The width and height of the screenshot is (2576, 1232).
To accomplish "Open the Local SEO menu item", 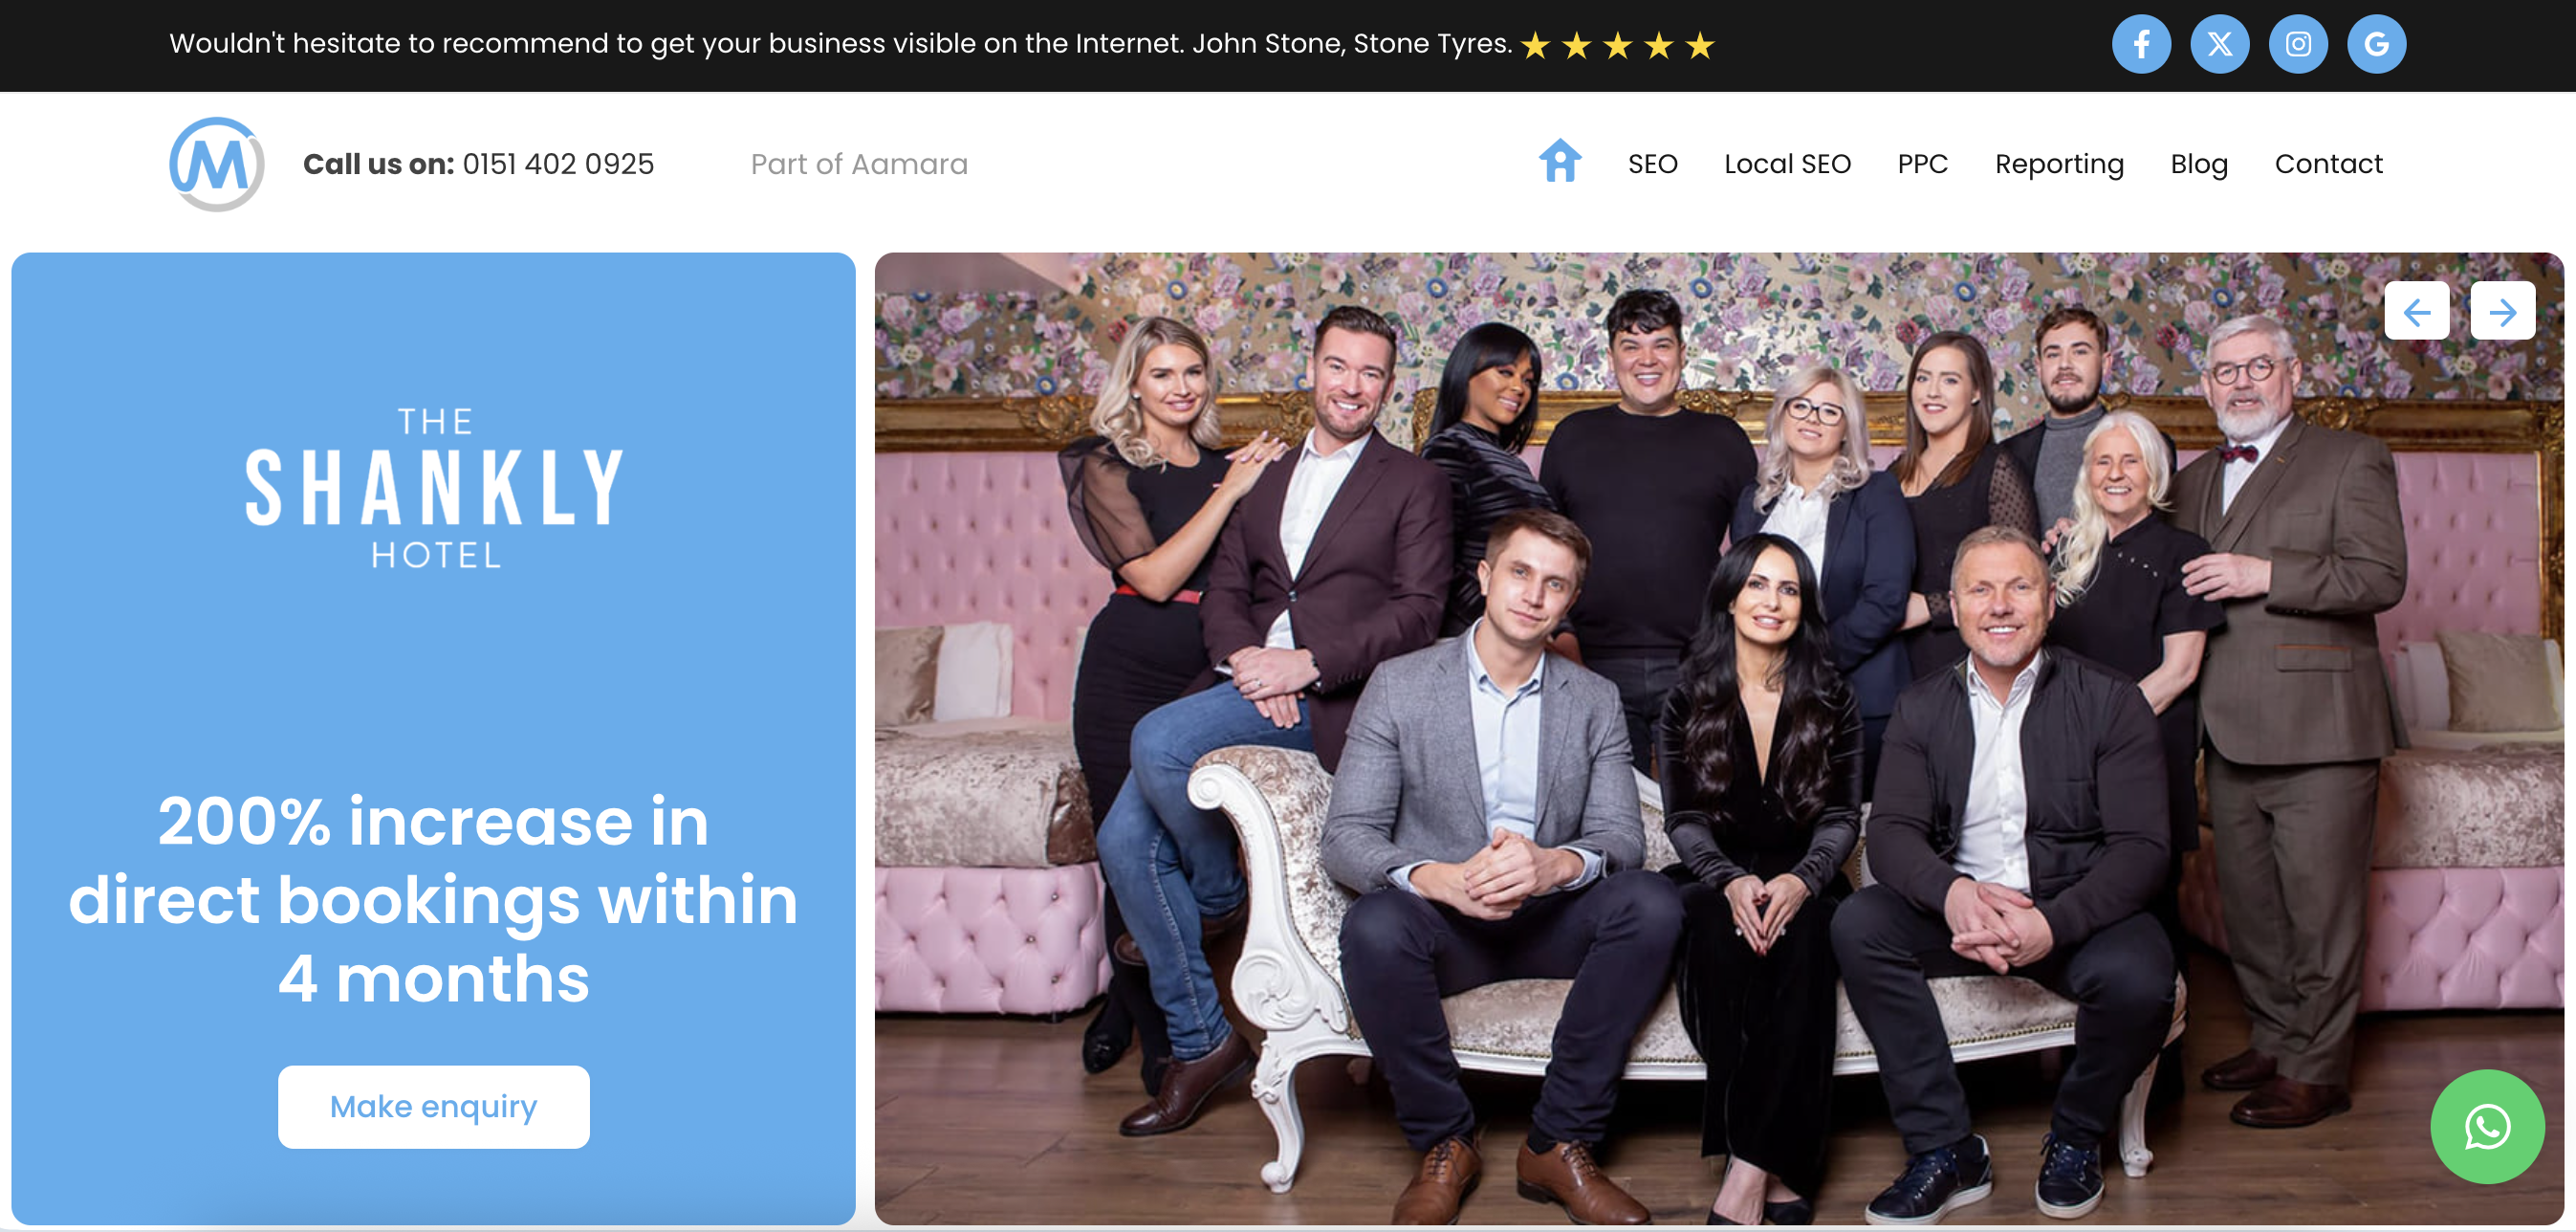I will coord(1787,164).
